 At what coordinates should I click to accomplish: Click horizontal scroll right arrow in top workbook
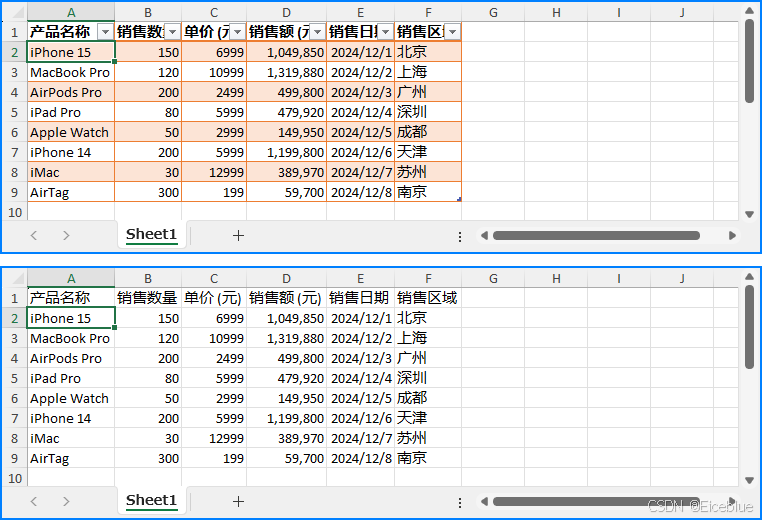click(x=732, y=236)
